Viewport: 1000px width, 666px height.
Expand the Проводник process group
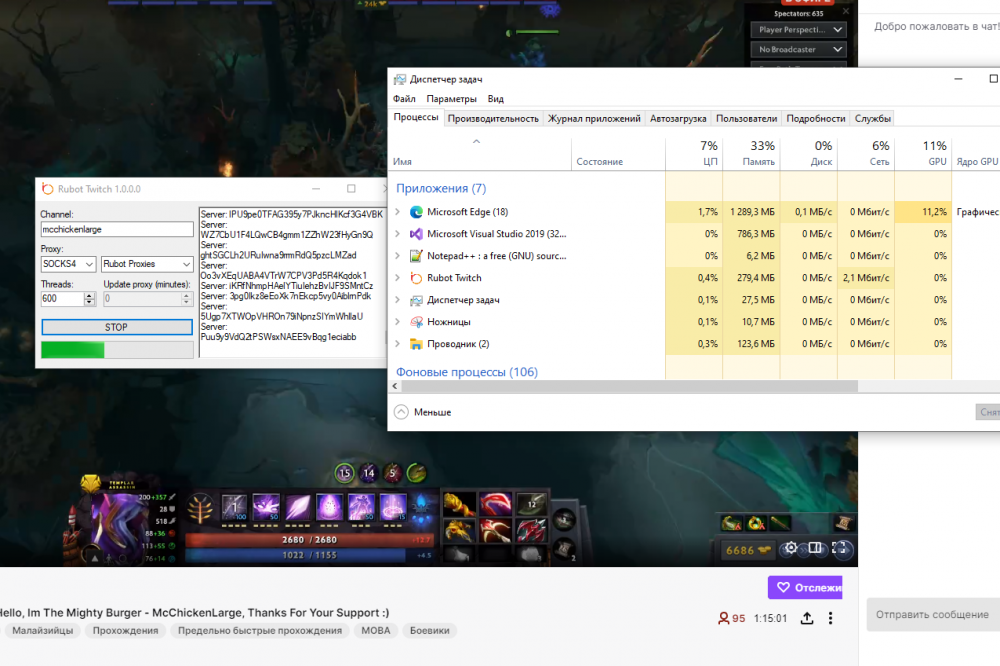tap(398, 344)
